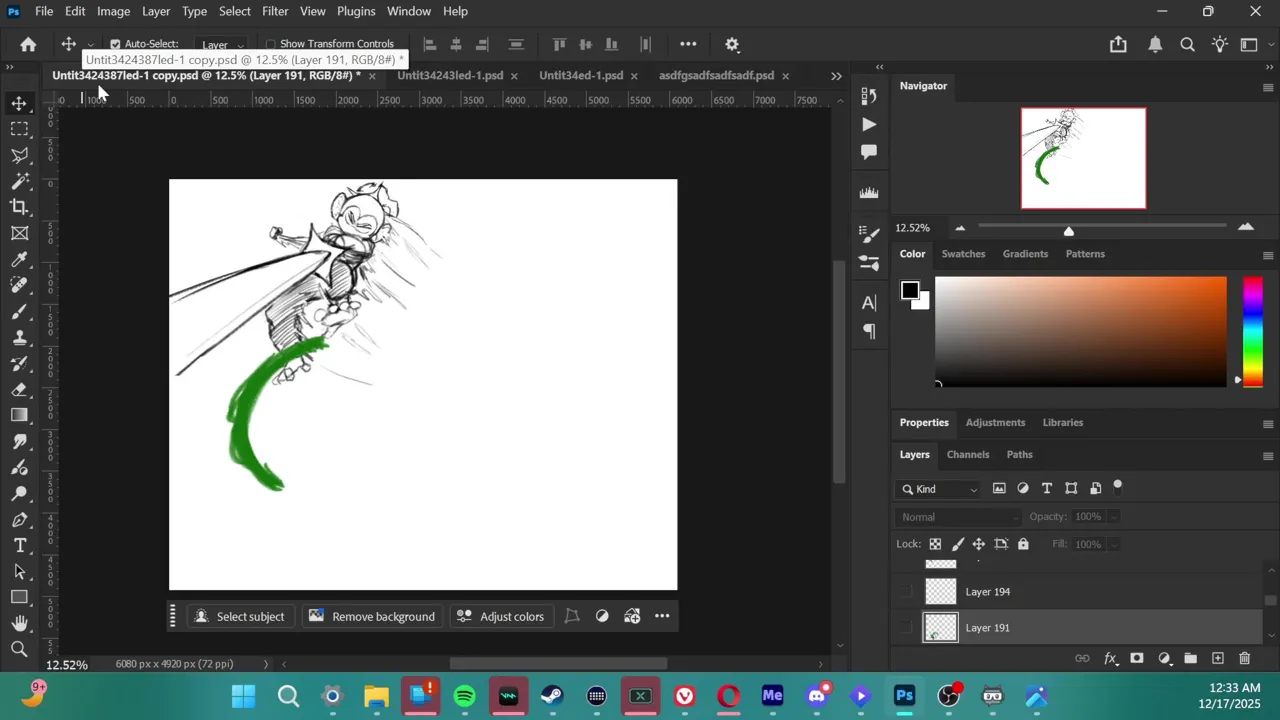Select the Smudge tool
Image resolution: width=1280 pixels, height=720 pixels.
pyautogui.click(x=19, y=441)
